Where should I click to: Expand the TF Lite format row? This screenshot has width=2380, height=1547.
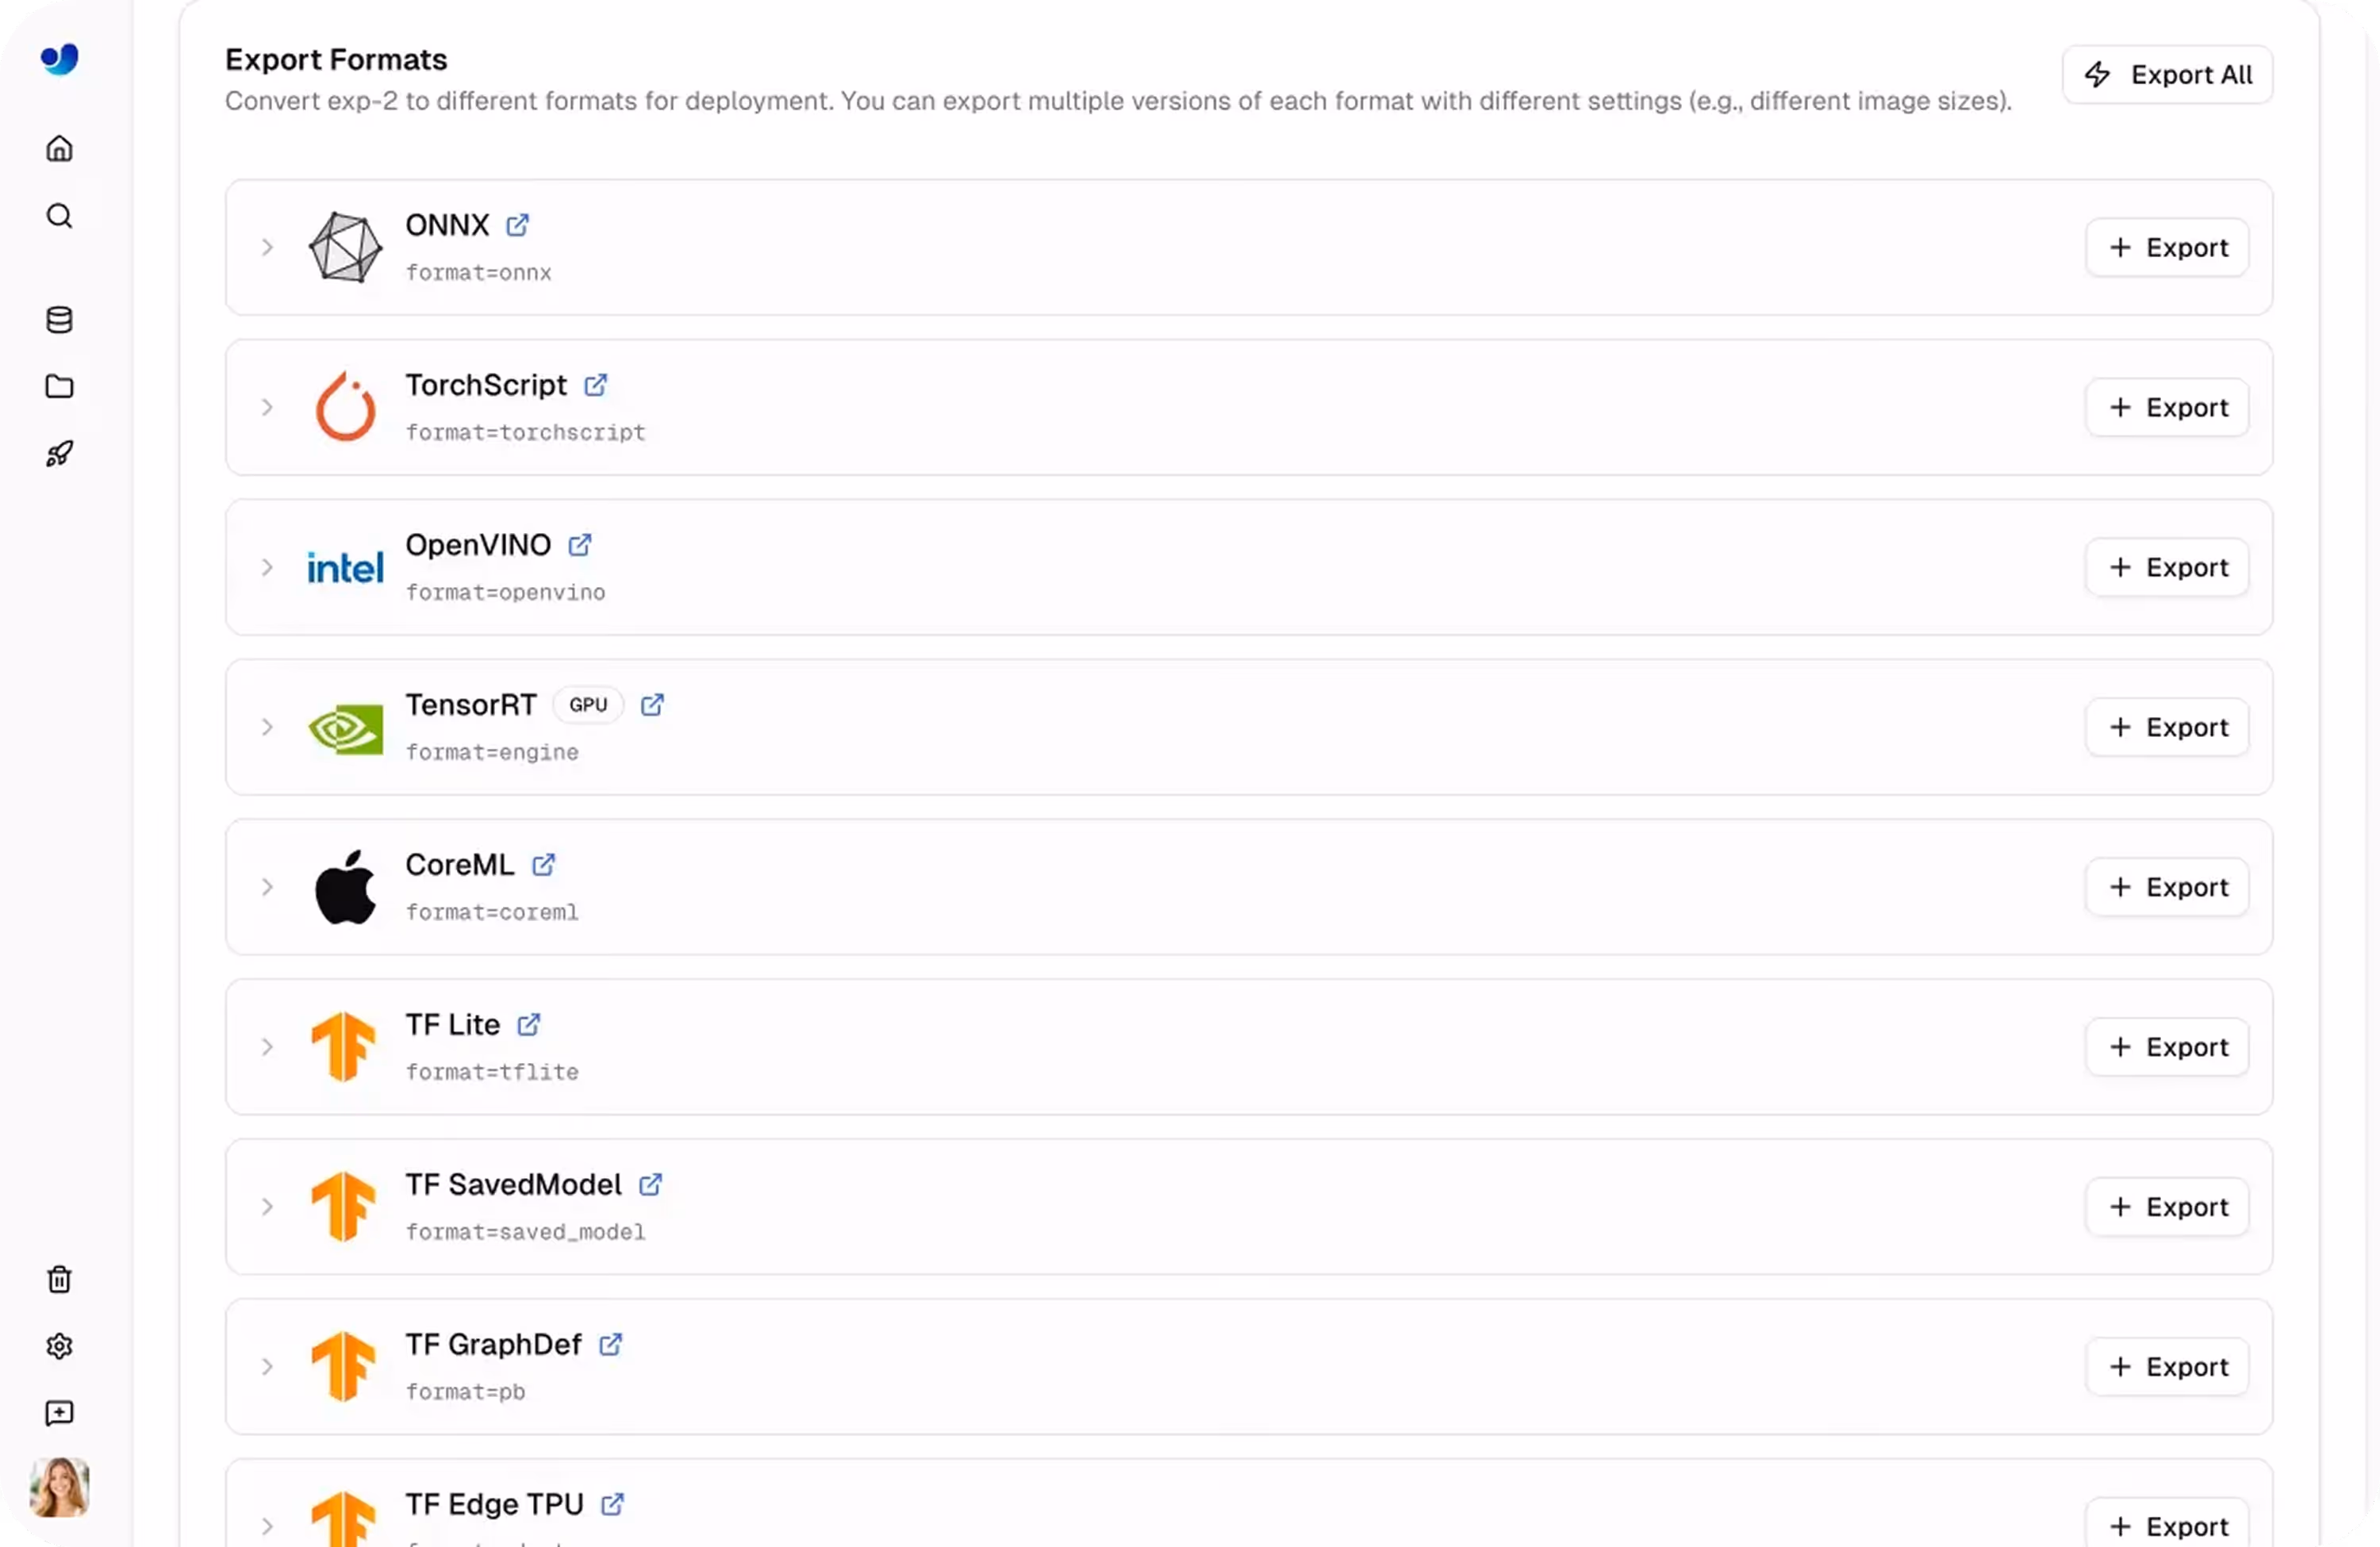tap(267, 1047)
